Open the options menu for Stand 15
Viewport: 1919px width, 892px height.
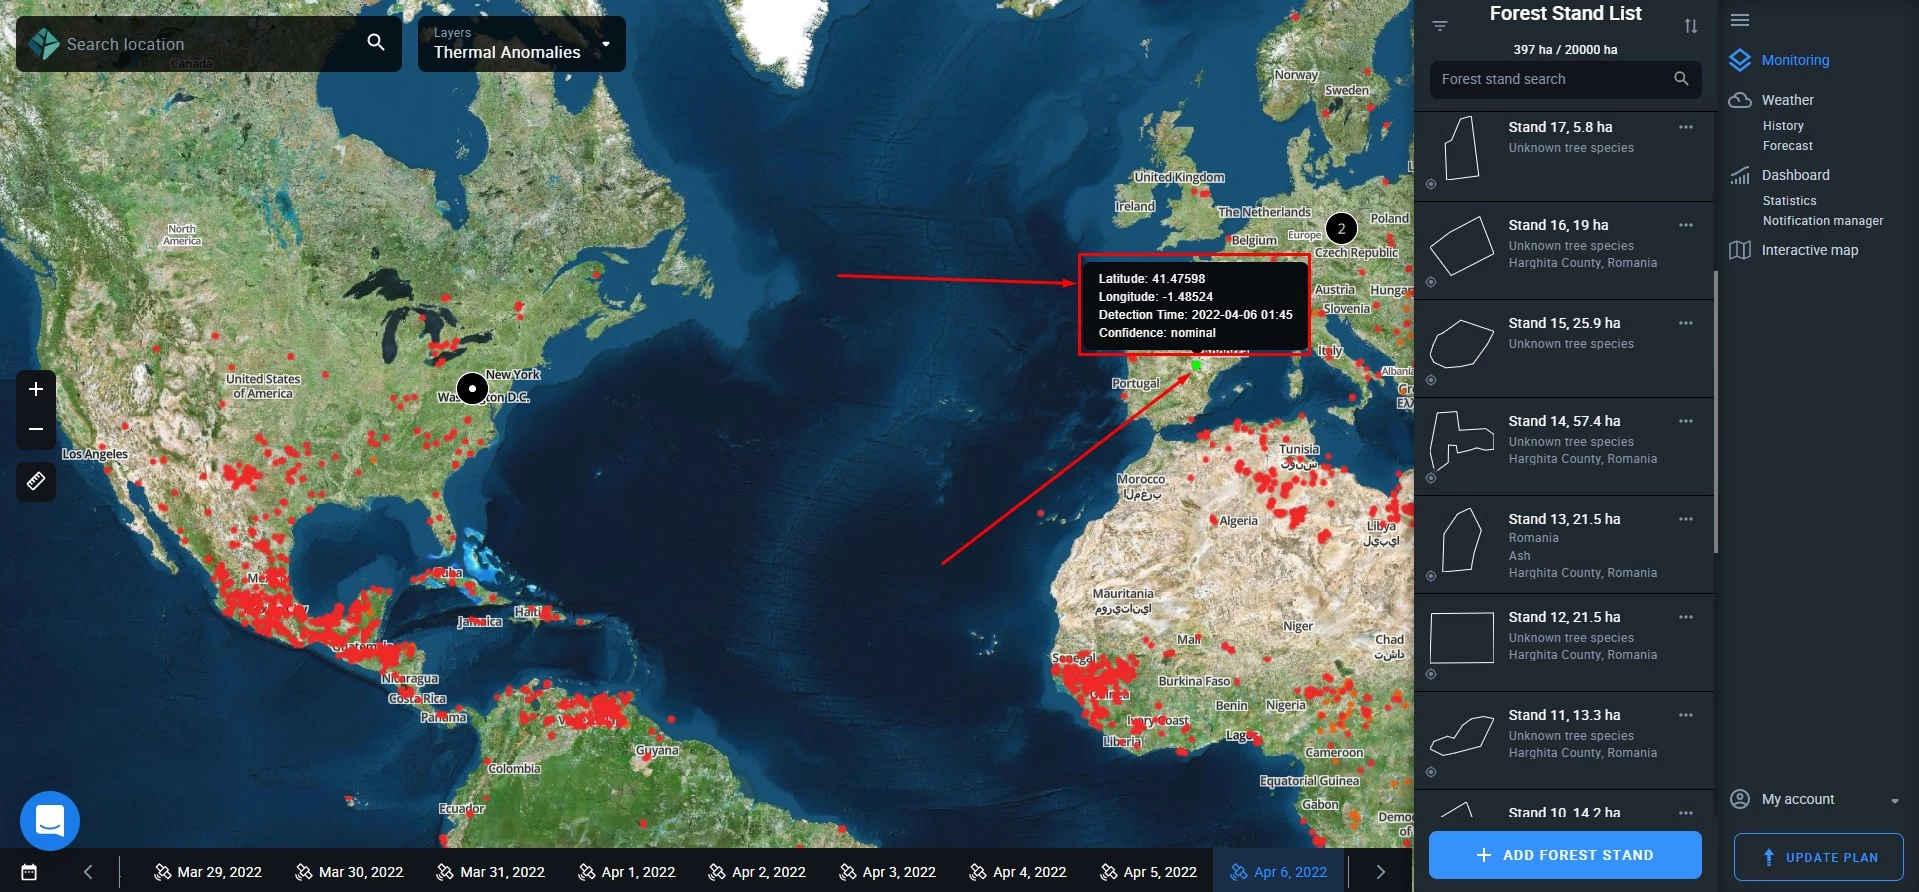[x=1686, y=323]
